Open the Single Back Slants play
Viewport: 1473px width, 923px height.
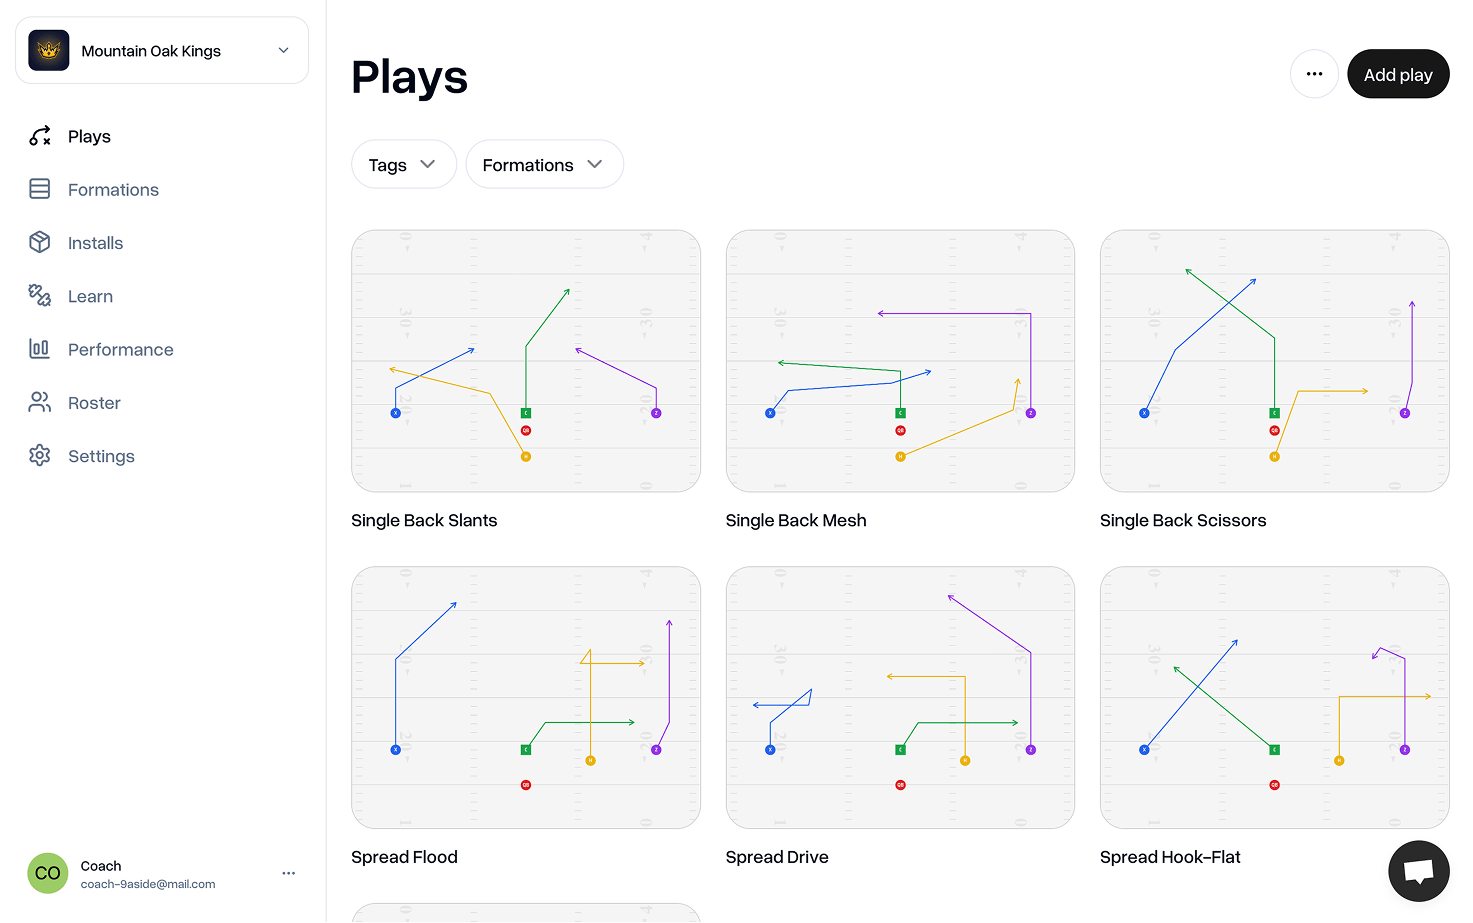[525, 361]
